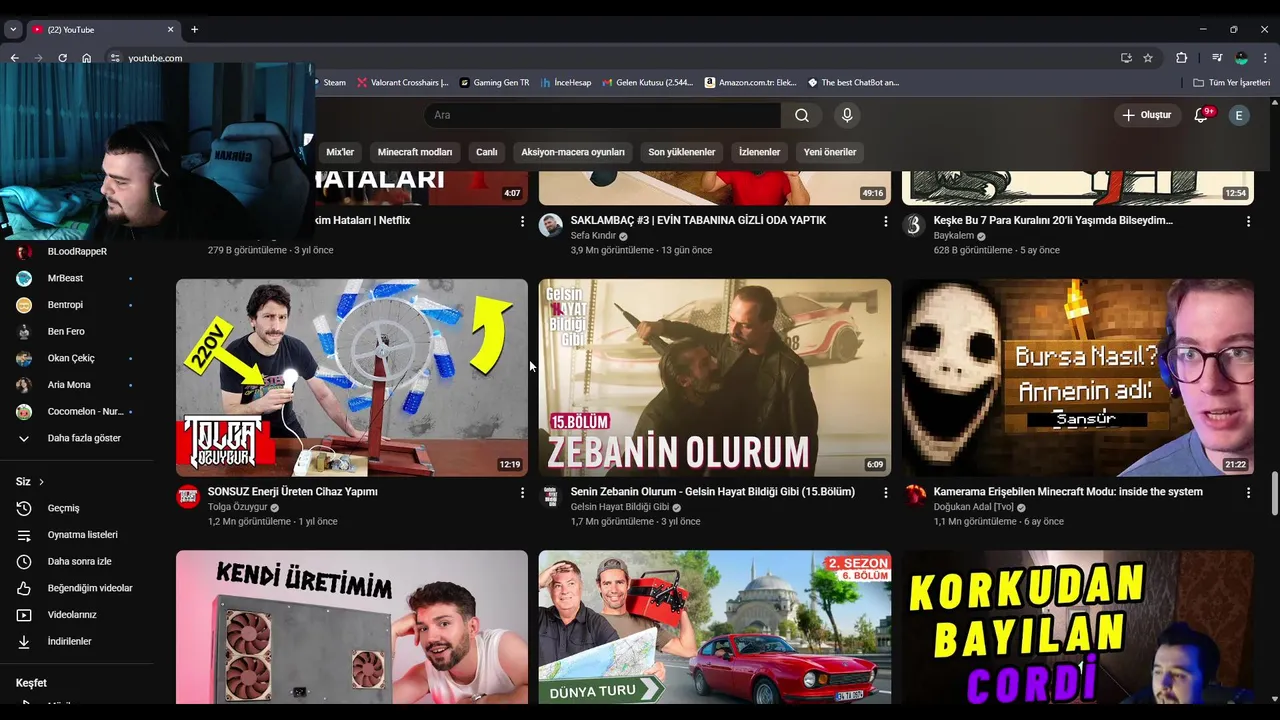Expand the Siz section chevron
The height and width of the screenshot is (720, 1280).
[x=41, y=482]
